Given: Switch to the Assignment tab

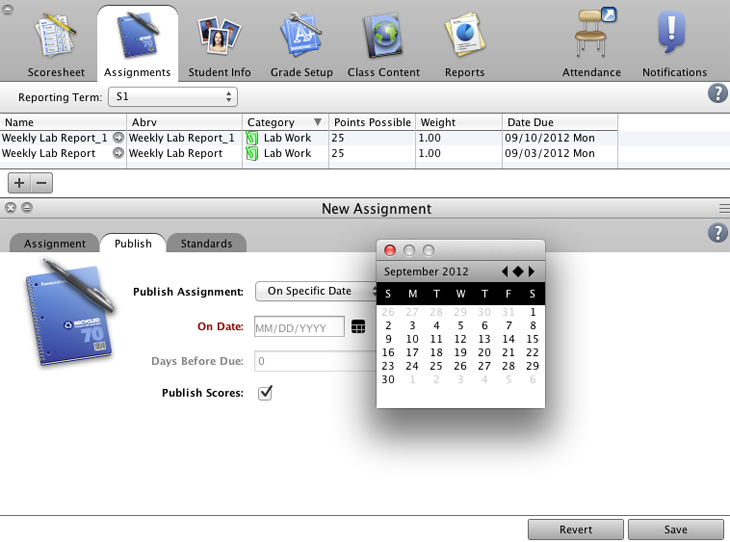Looking at the screenshot, I should pyautogui.click(x=55, y=244).
